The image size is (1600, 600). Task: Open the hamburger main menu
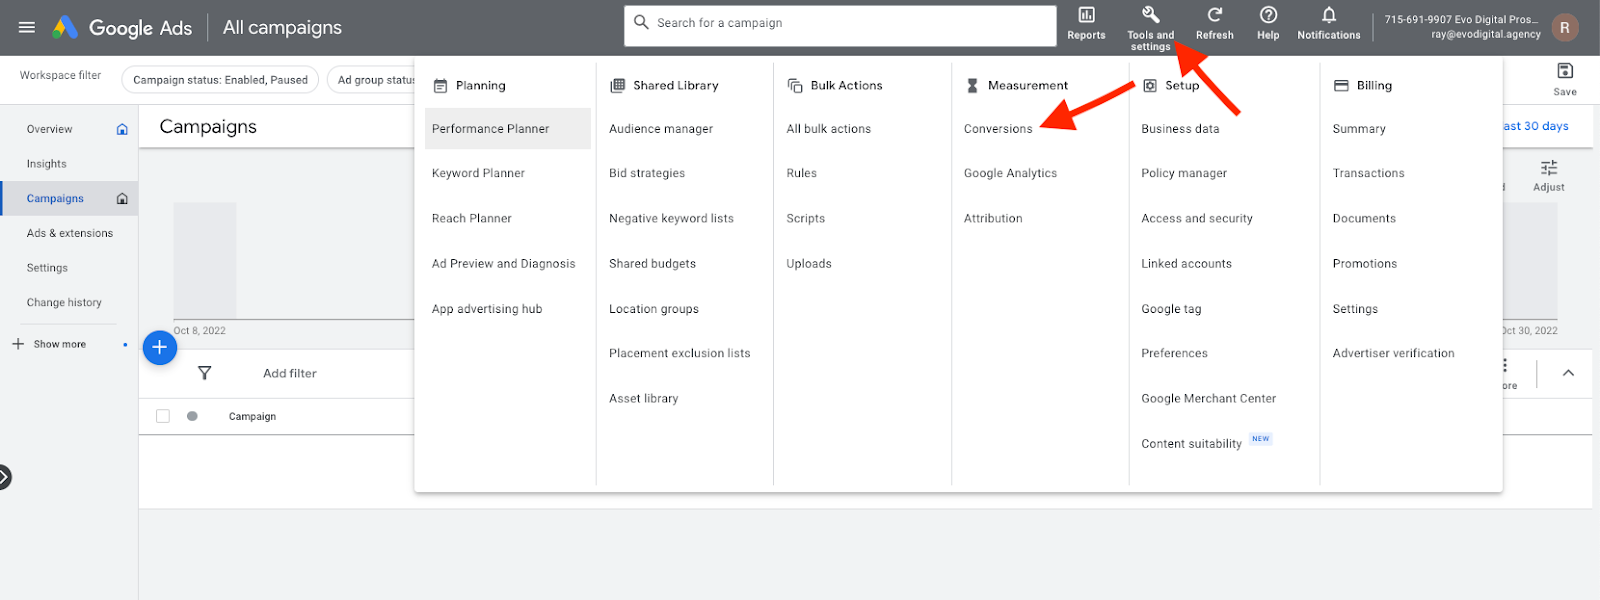click(x=27, y=27)
